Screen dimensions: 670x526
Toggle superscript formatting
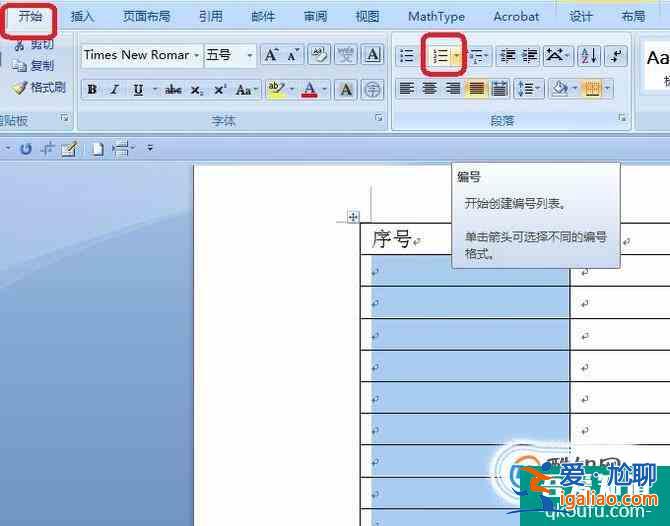[x=220, y=90]
